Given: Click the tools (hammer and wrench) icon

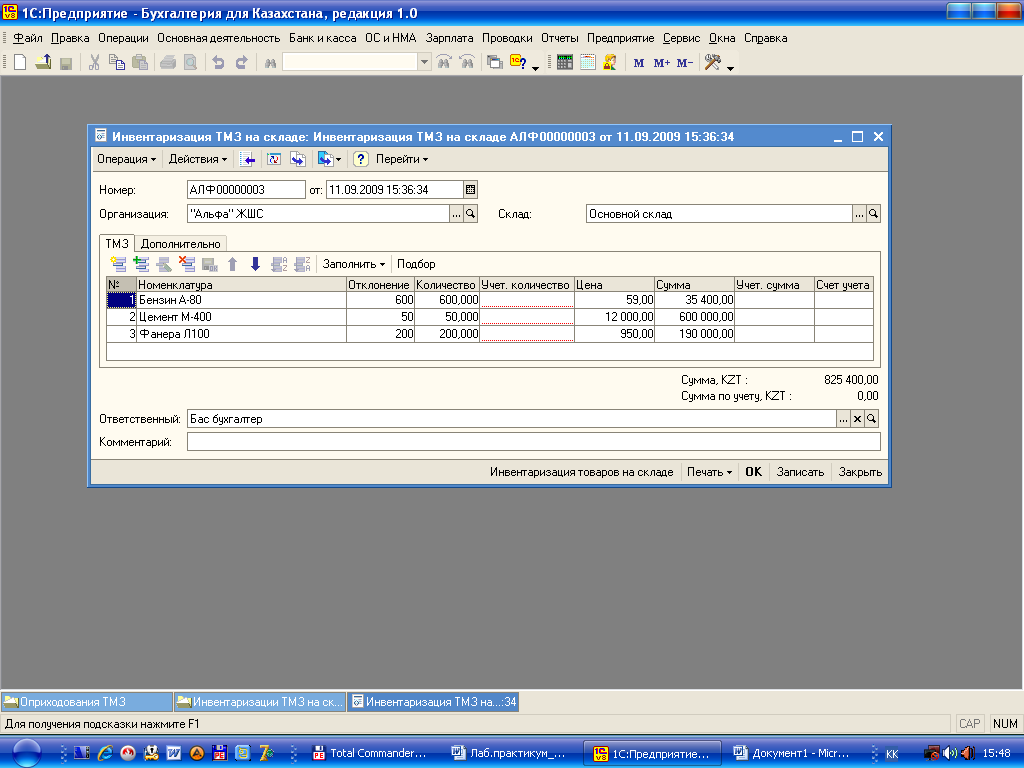Looking at the screenshot, I should [x=712, y=63].
